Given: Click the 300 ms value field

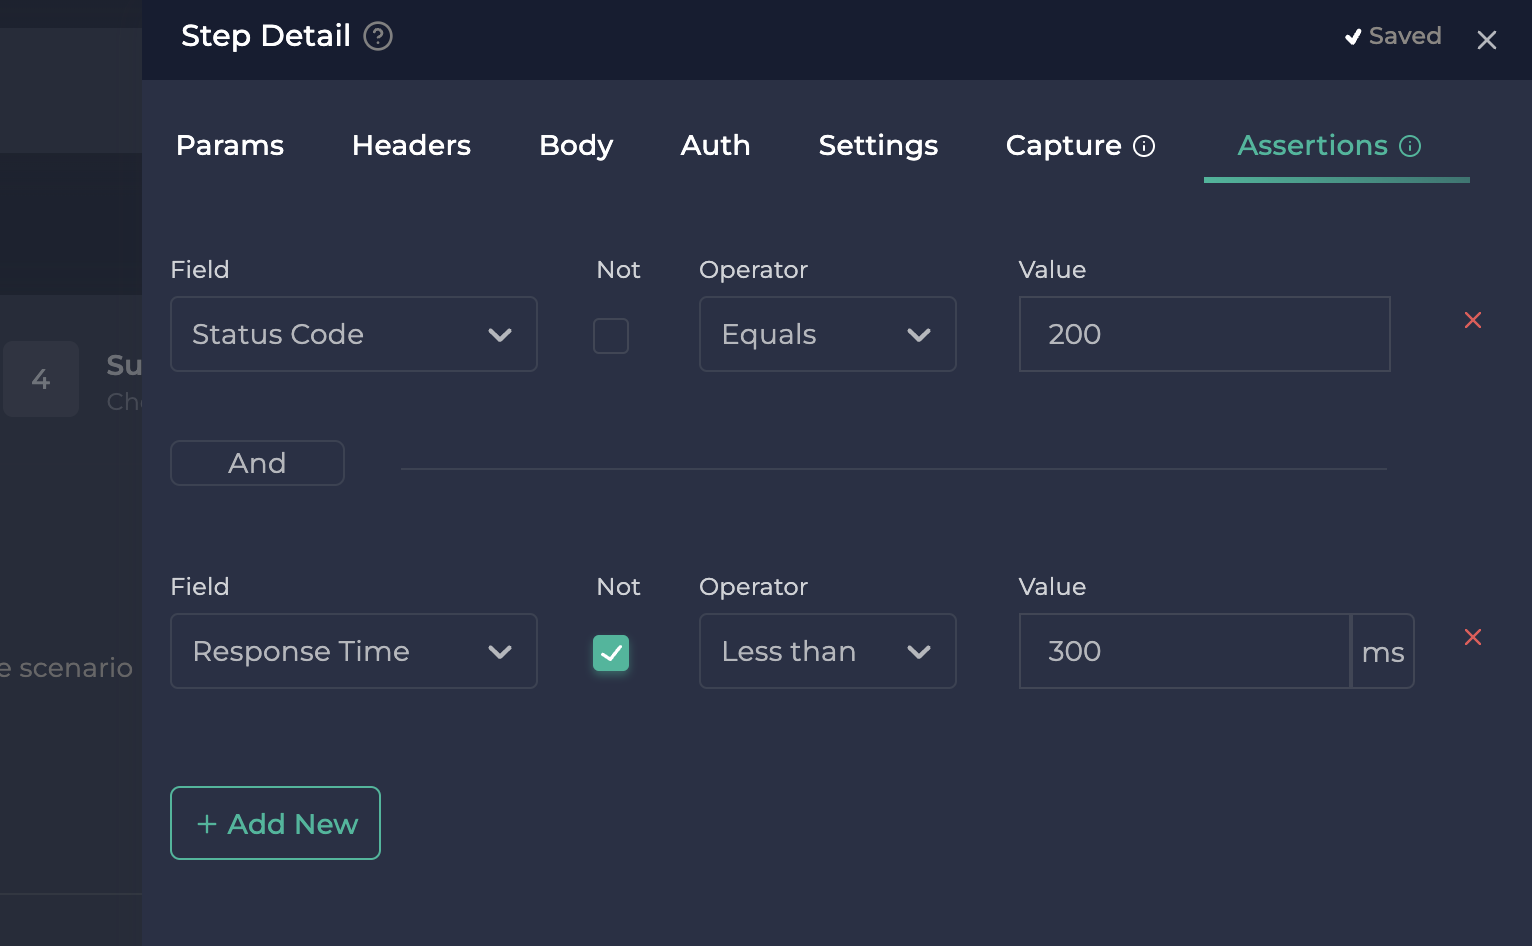Looking at the screenshot, I should [x=1184, y=651].
